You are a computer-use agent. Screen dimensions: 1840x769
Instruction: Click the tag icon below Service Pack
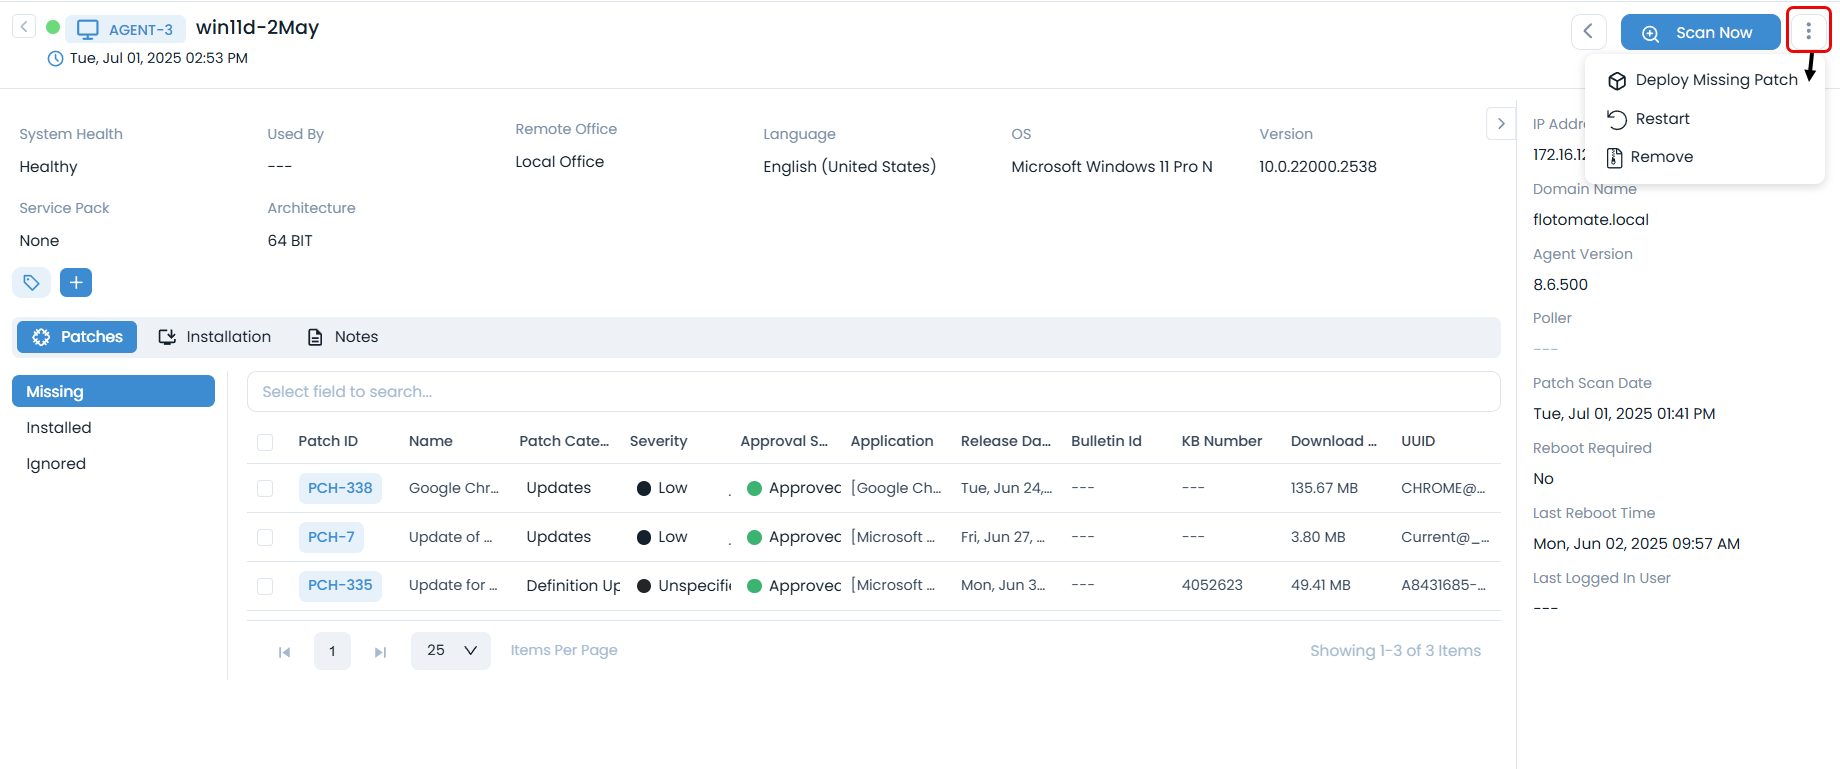pyautogui.click(x=31, y=283)
